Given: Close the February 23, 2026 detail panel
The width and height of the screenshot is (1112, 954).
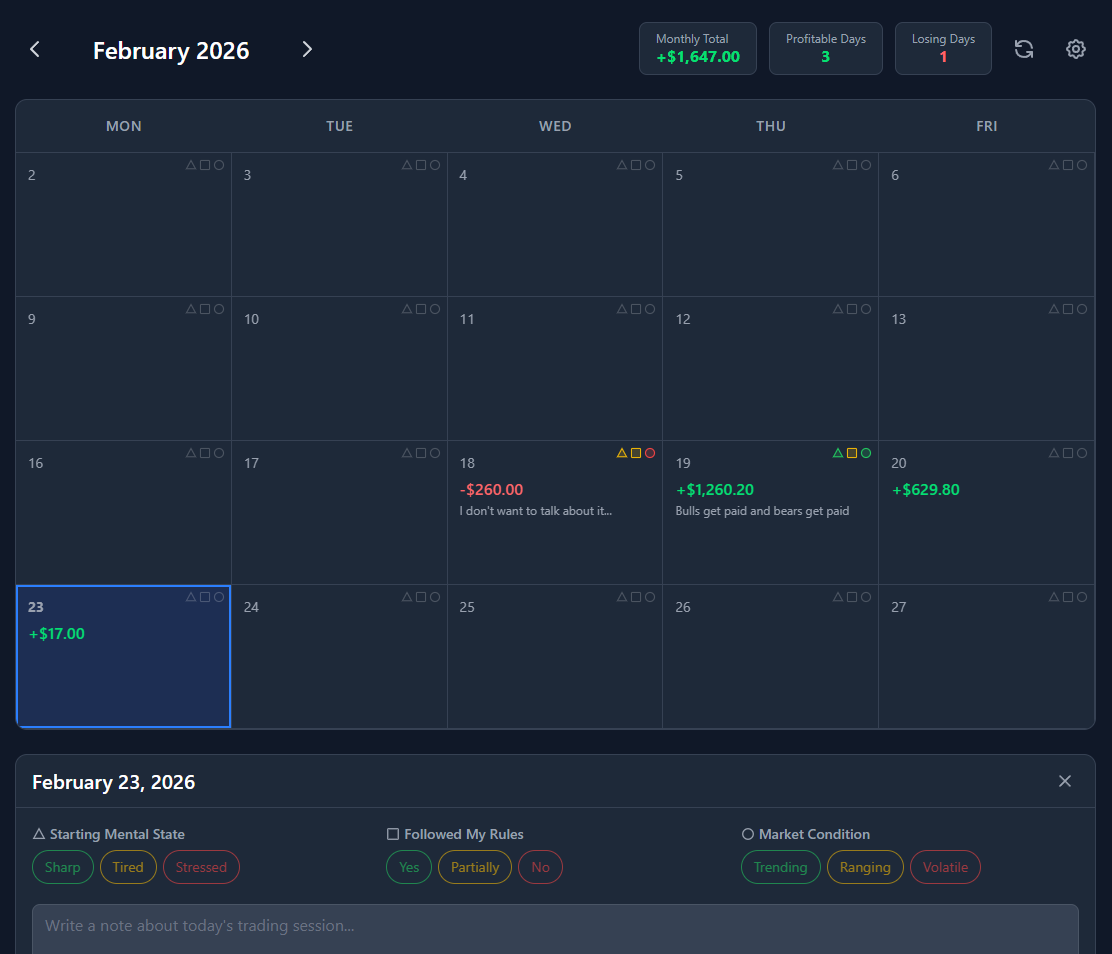Looking at the screenshot, I should 1064,781.
